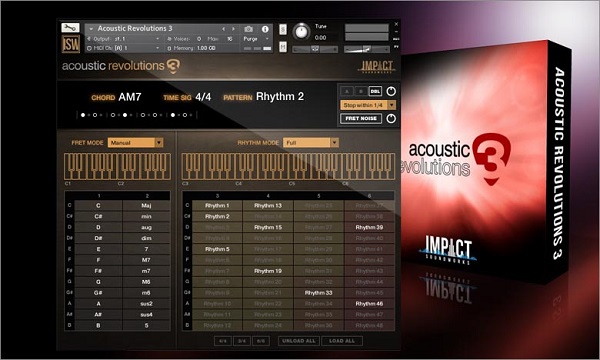The image size is (600, 360).
Task: Click the acoustic revolutions 3 logo
Action: pyautogui.click(x=121, y=66)
